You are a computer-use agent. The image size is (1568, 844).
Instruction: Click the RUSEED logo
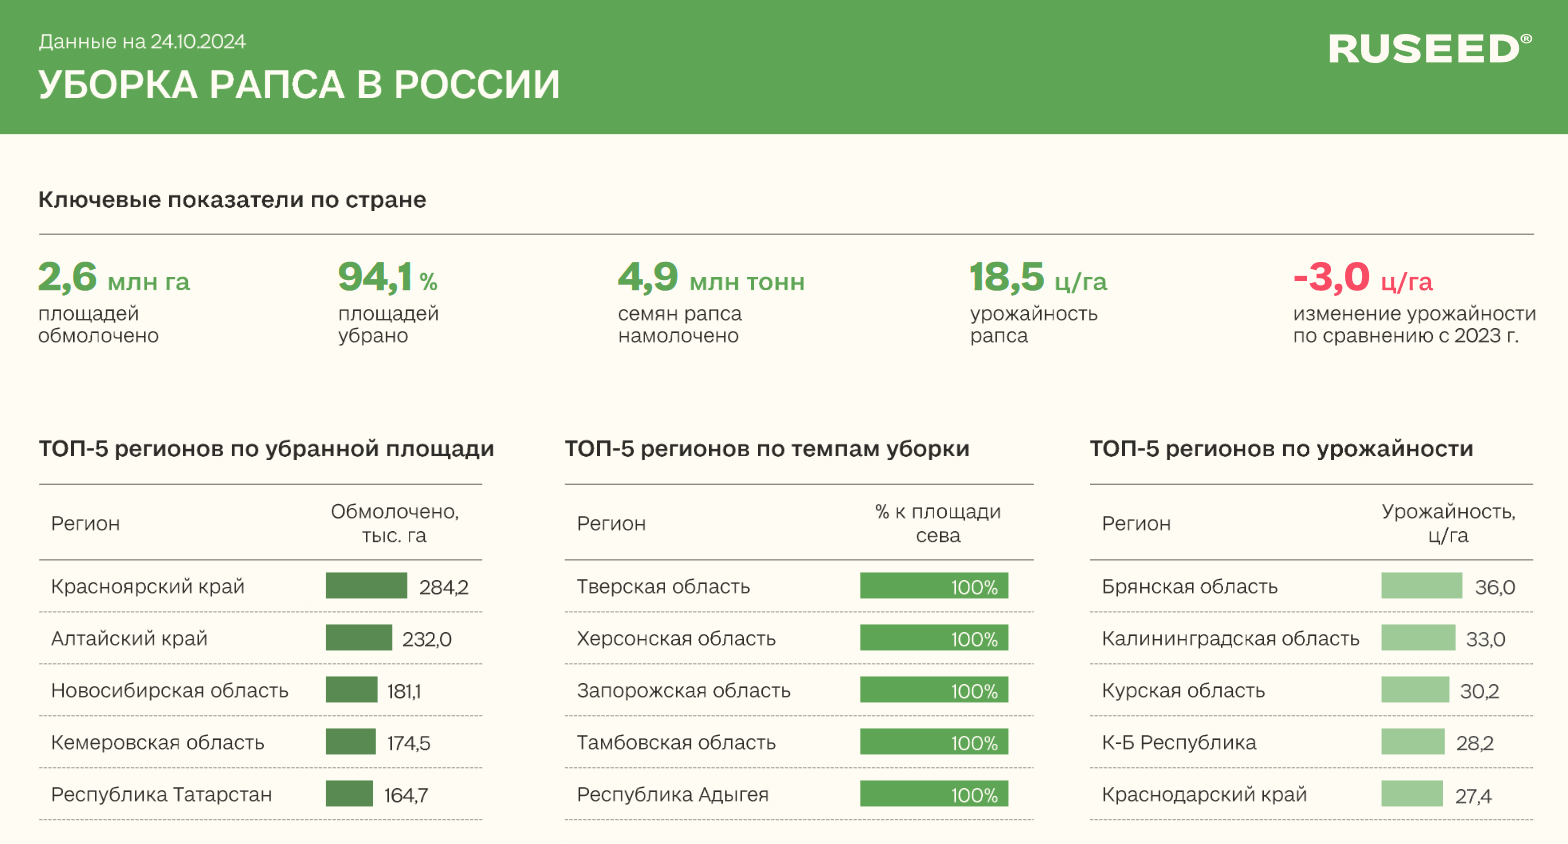click(1430, 49)
